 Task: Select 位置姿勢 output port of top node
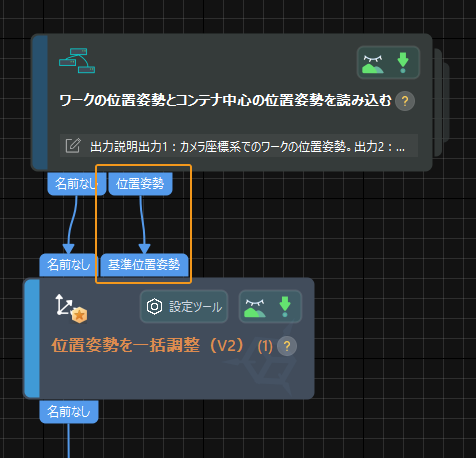click(x=140, y=184)
